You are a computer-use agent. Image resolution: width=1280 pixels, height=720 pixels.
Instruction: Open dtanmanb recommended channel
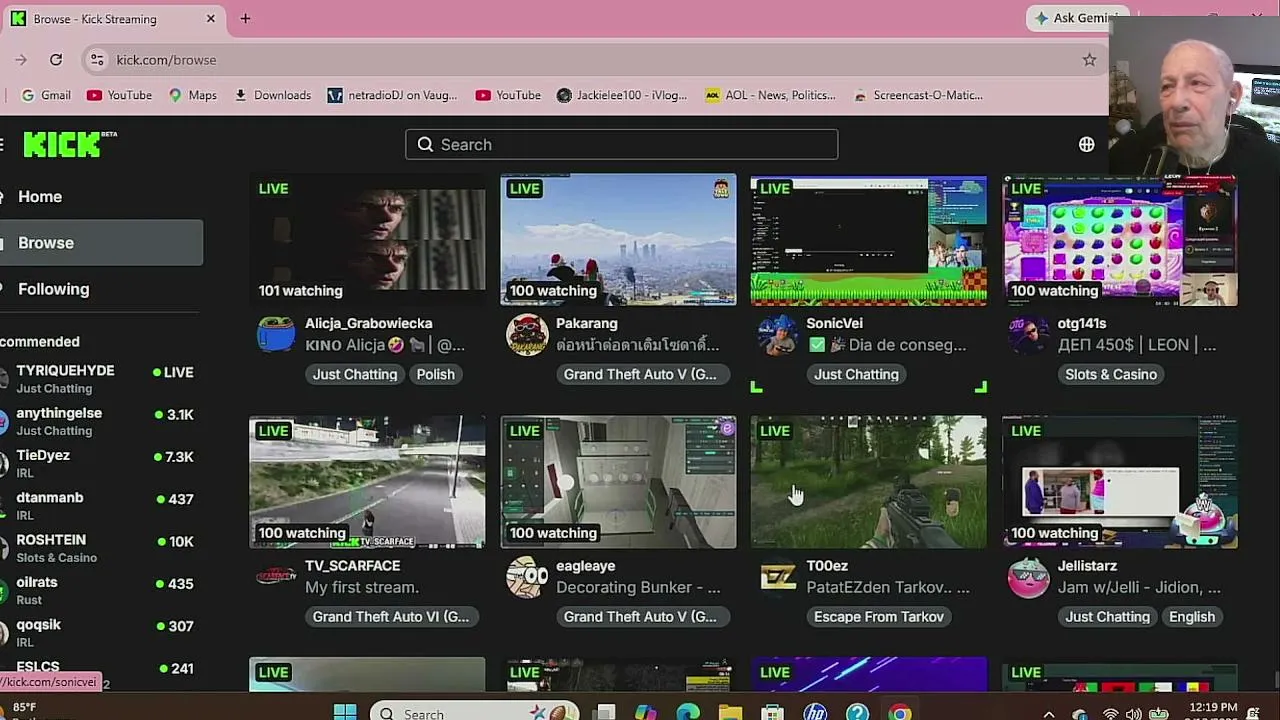(99, 506)
